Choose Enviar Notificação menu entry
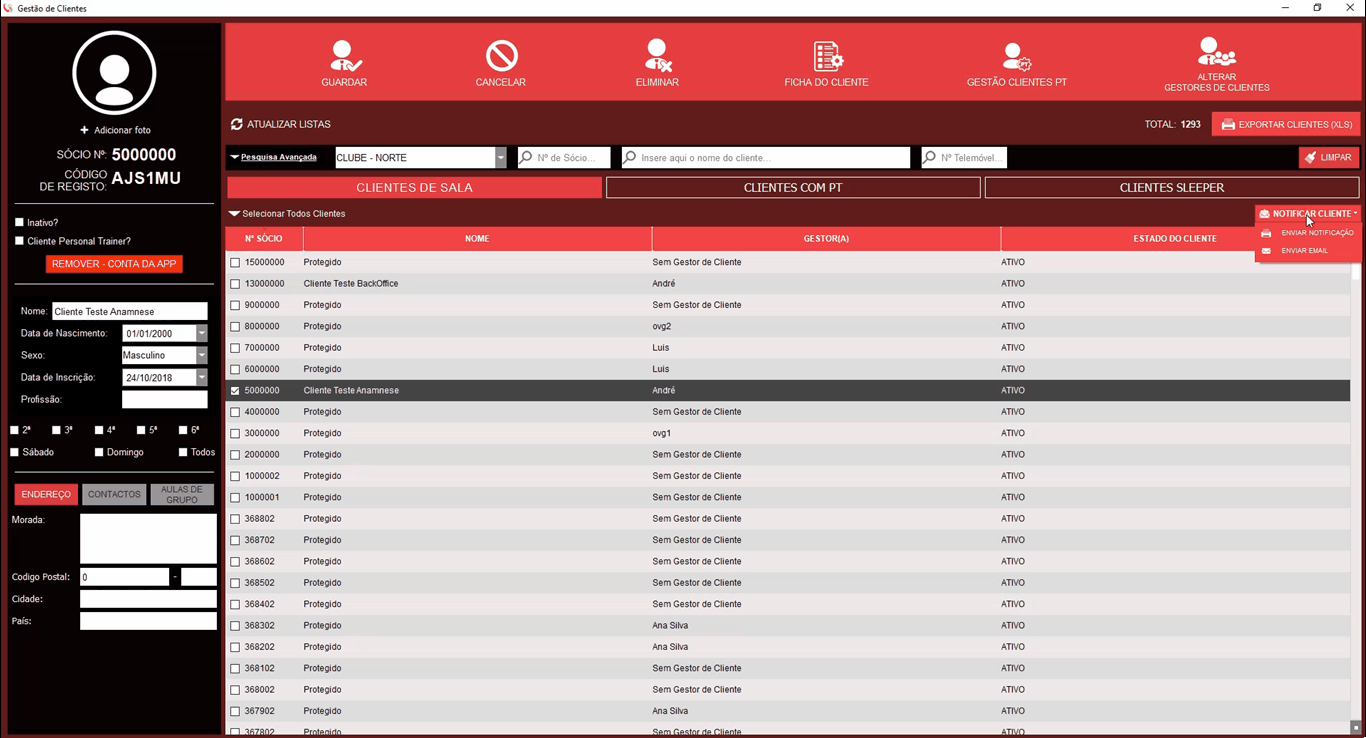 (1308, 233)
